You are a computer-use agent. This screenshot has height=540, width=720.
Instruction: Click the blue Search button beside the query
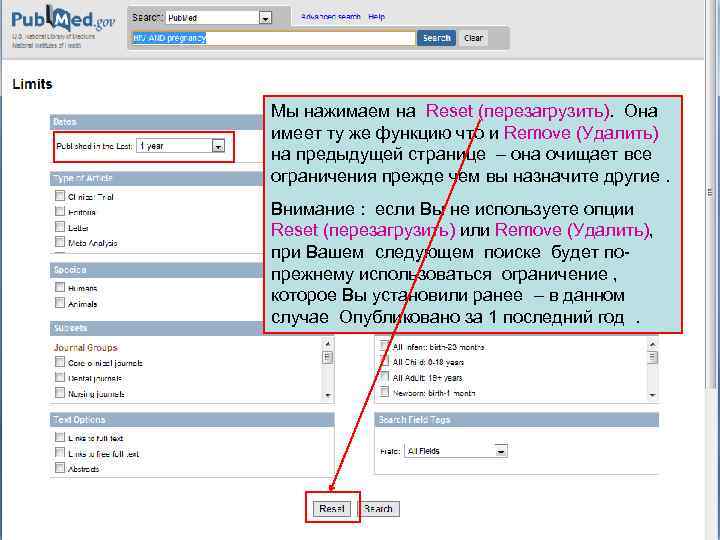(x=436, y=38)
